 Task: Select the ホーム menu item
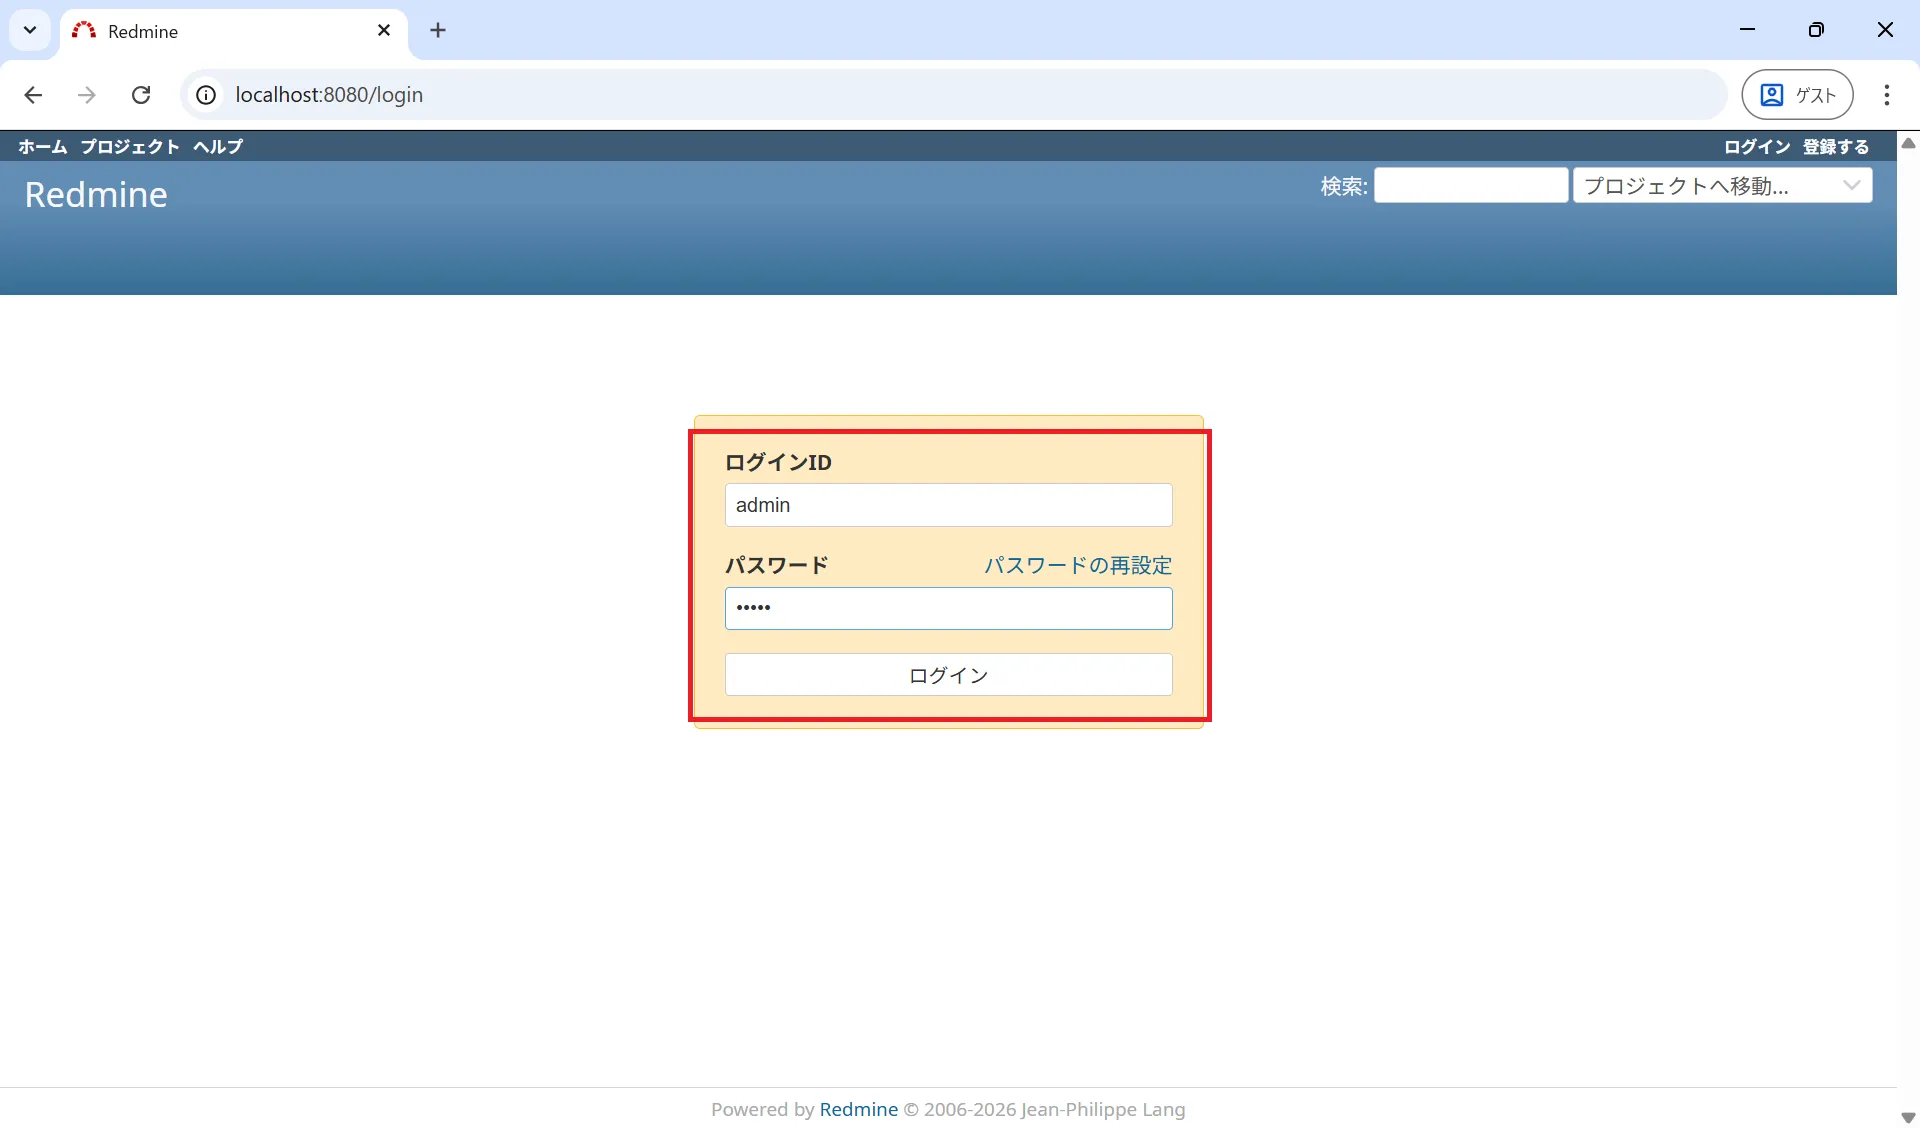pos(41,146)
